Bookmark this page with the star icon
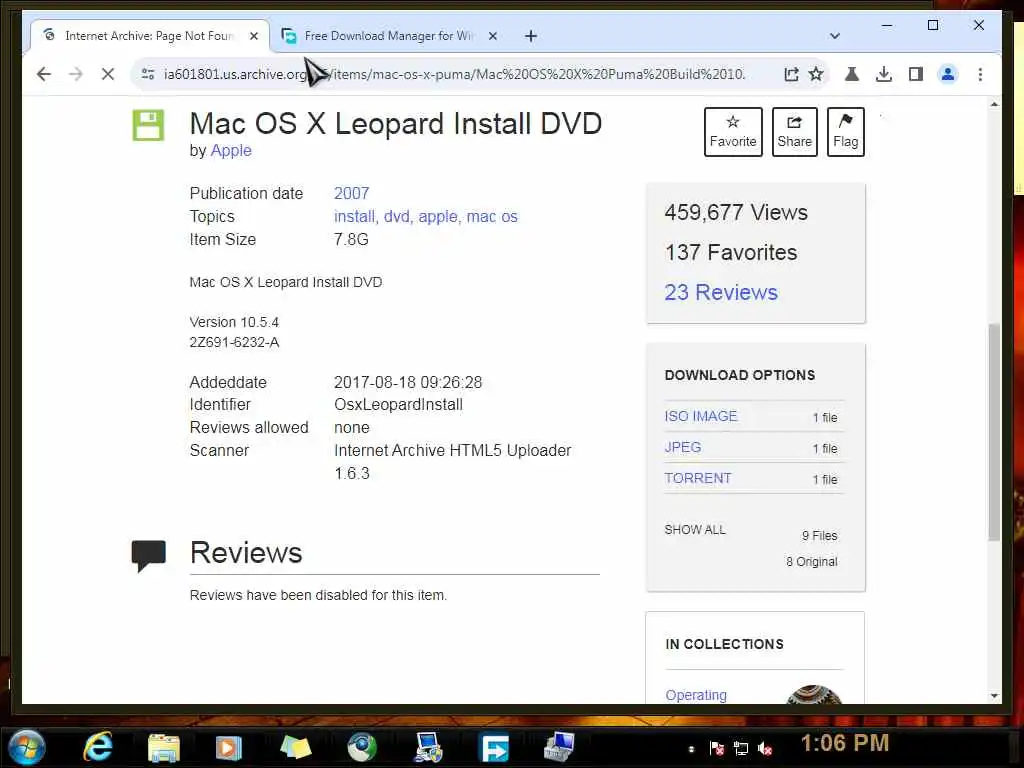The image size is (1024, 768). coord(816,74)
